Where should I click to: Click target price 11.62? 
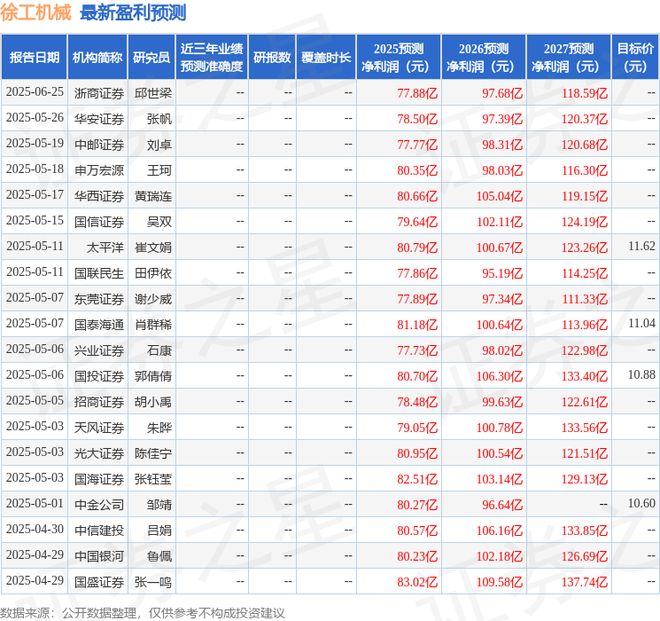tap(641, 246)
